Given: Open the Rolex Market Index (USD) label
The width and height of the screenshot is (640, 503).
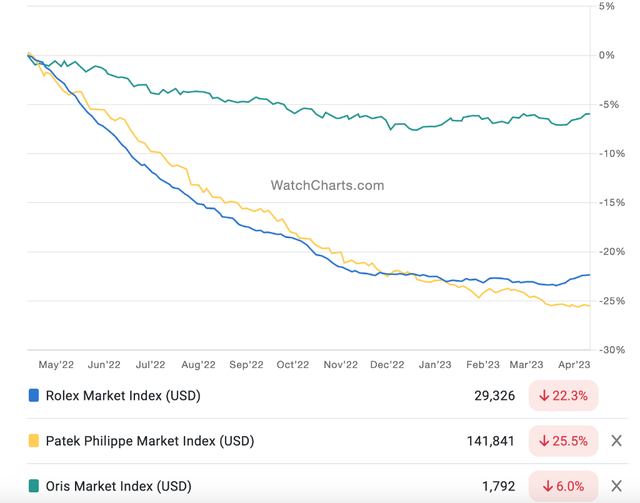Looking at the screenshot, I should pos(123,396).
